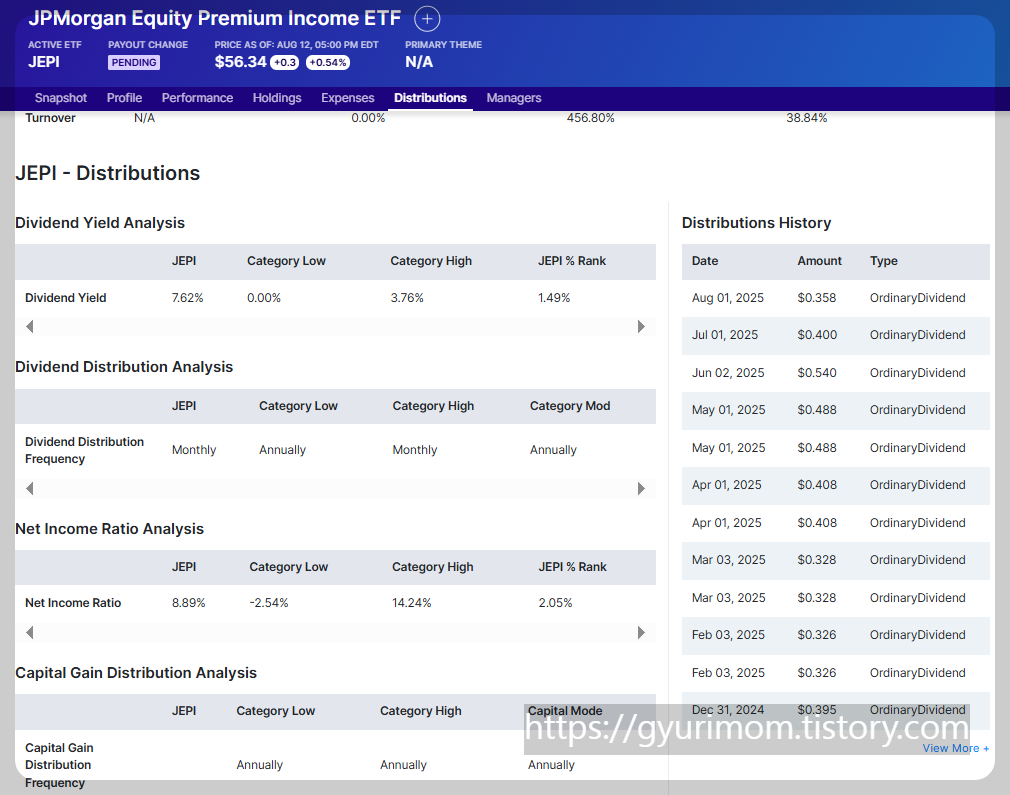Select the Jun 02, 2025 distribution date

click(728, 373)
